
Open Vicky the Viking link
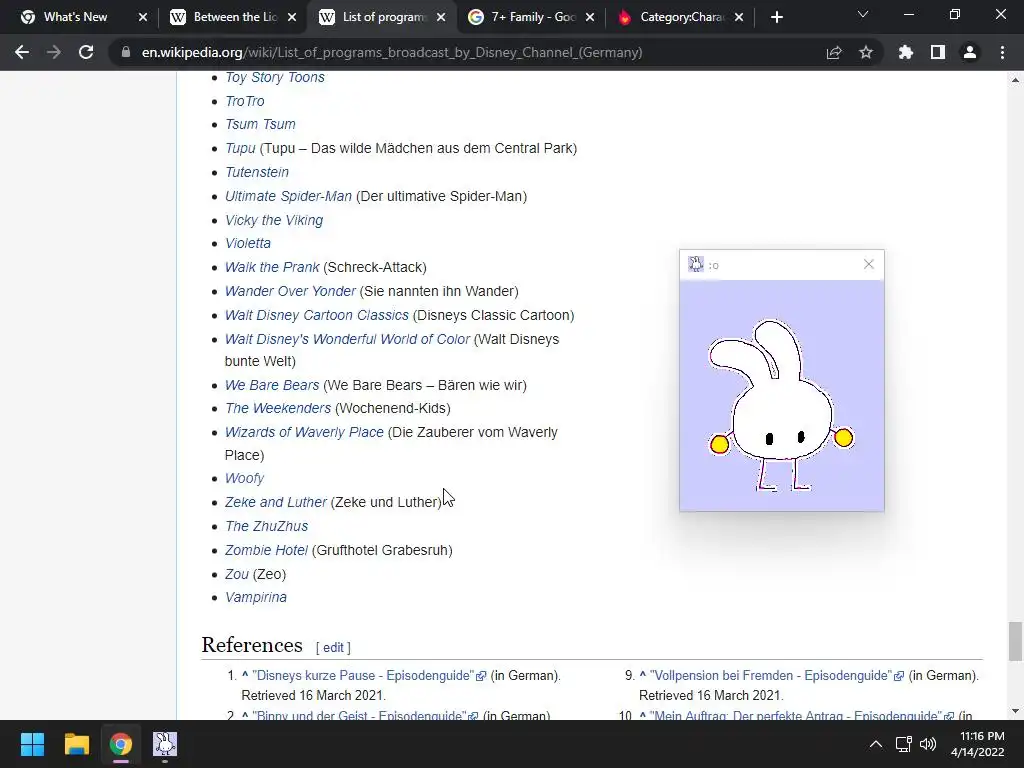point(274,220)
